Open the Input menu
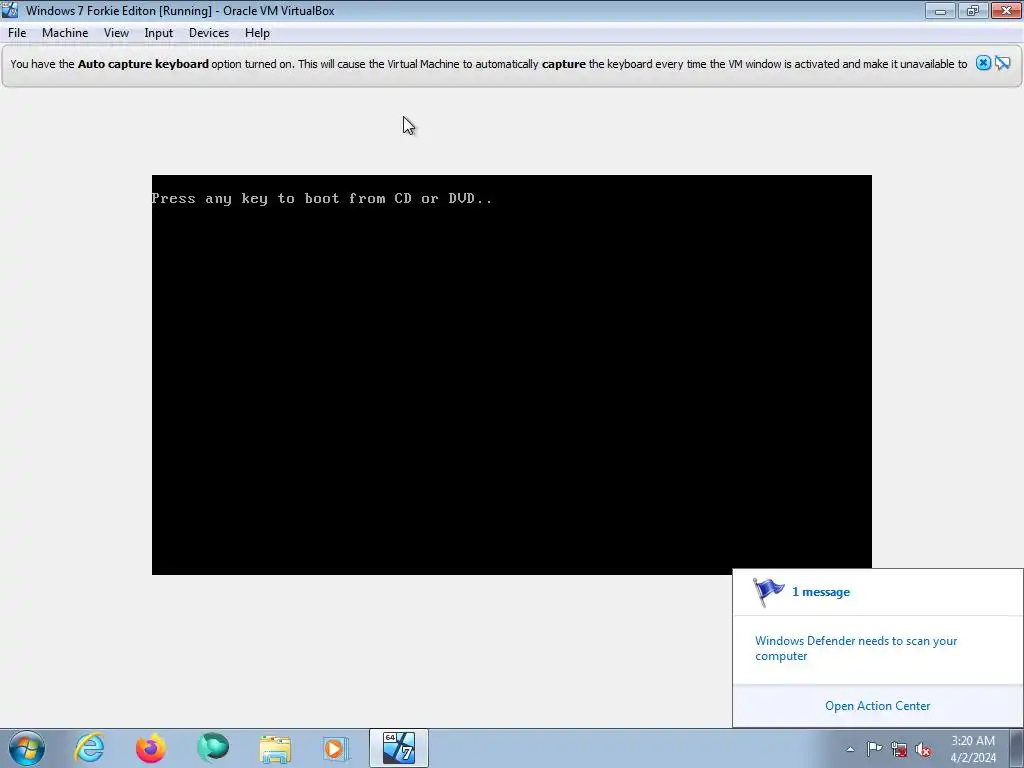 point(159,33)
